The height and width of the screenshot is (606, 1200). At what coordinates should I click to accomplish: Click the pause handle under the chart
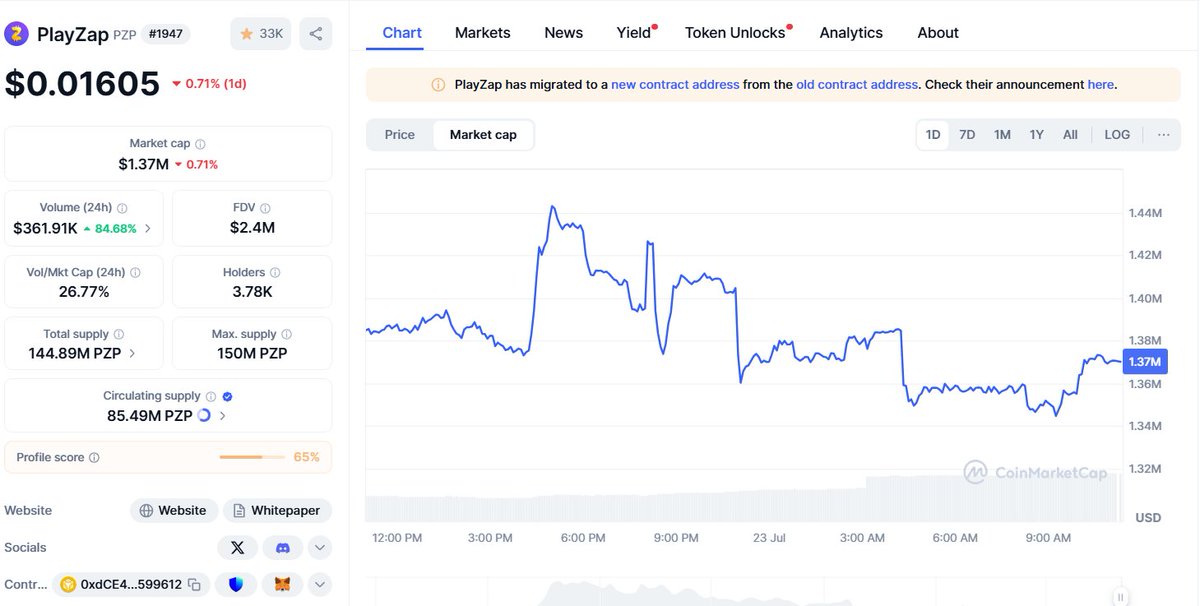pyautogui.click(x=1121, y=596)
